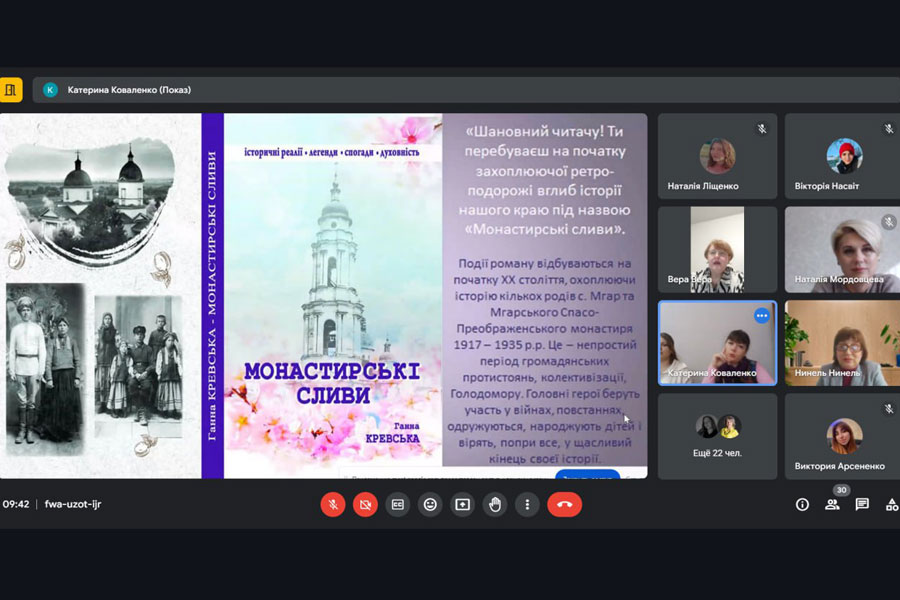Open the three-dot more options menu

pos(527,505)
